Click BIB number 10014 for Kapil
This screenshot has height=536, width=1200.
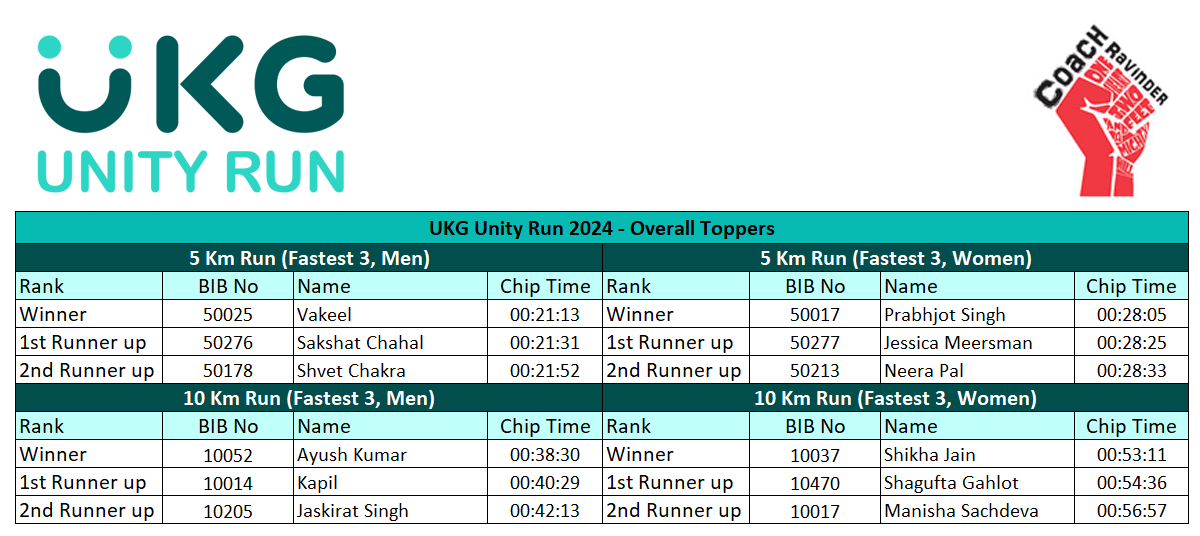(x=228, y=482)
